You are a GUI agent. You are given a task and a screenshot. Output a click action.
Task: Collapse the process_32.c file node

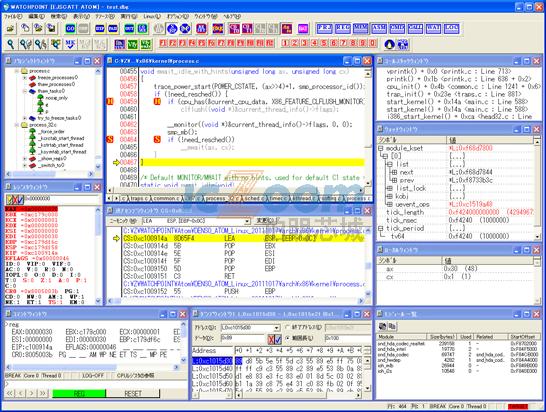[16, 125]
